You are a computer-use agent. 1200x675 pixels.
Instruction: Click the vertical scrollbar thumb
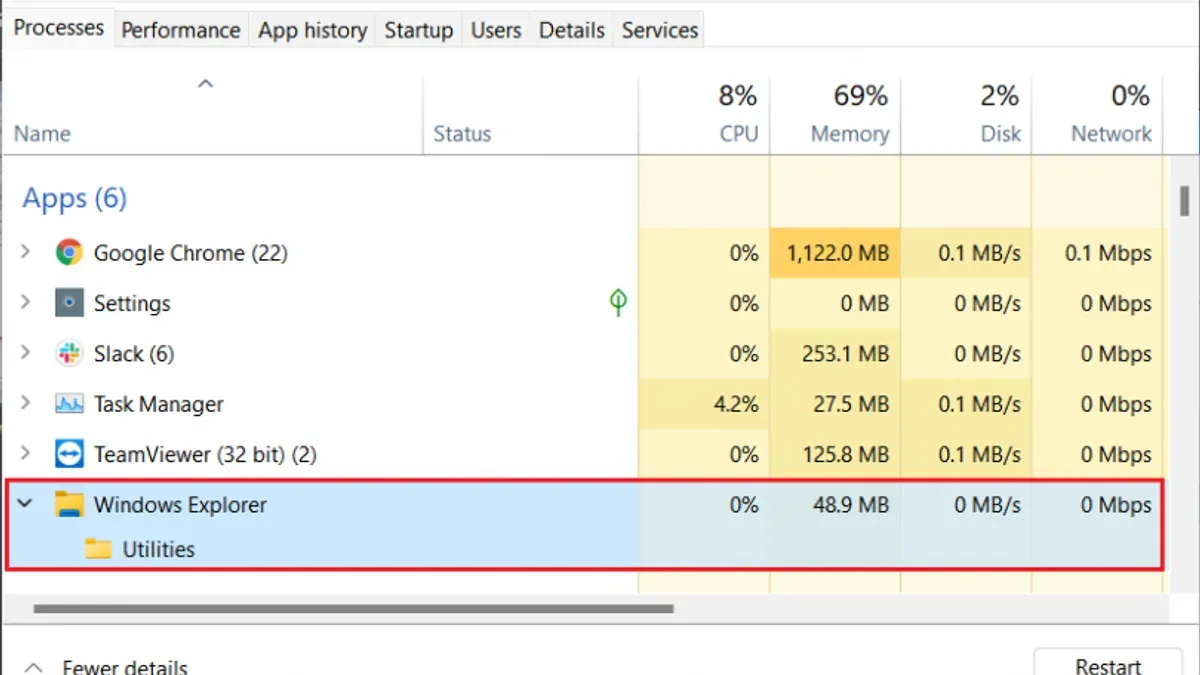[x=1186, y=202]
